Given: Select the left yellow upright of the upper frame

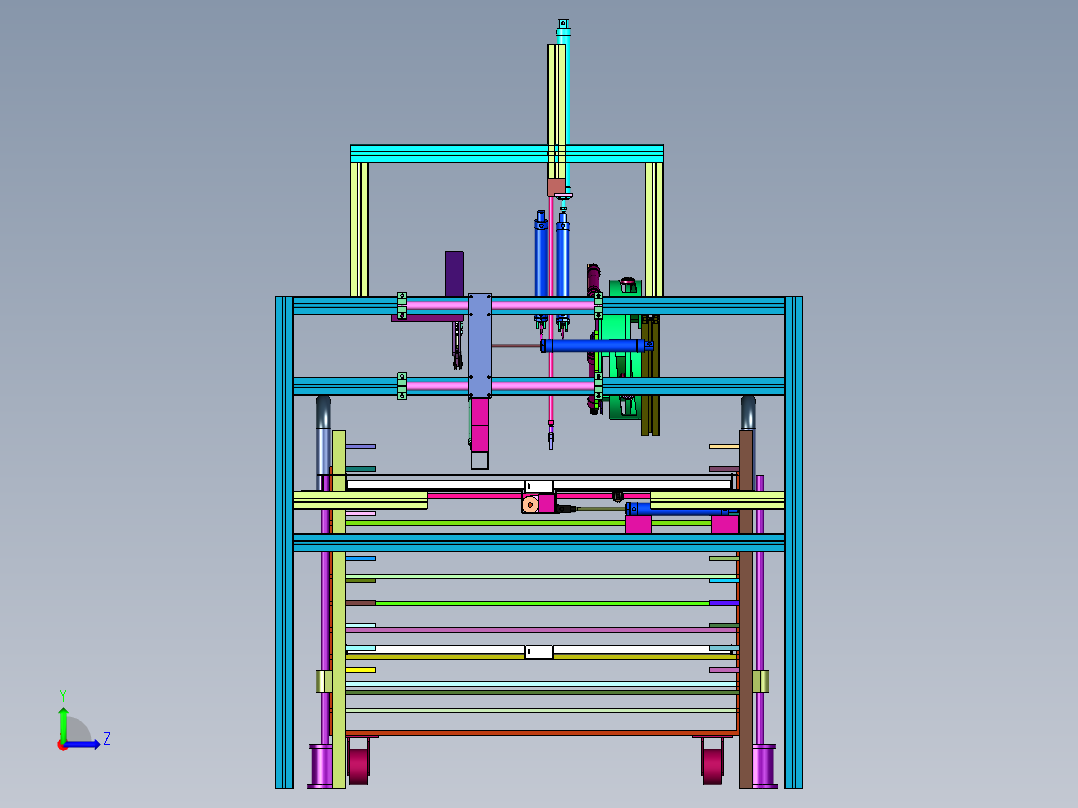Looking at the screenshot, I should click(360, 230).
